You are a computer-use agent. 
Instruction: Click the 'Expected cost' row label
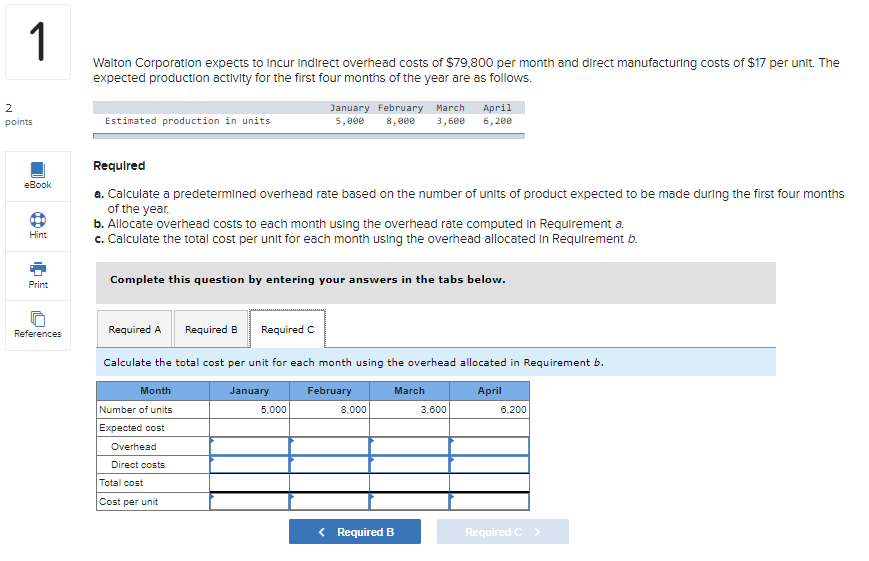(x=132, y=428)
